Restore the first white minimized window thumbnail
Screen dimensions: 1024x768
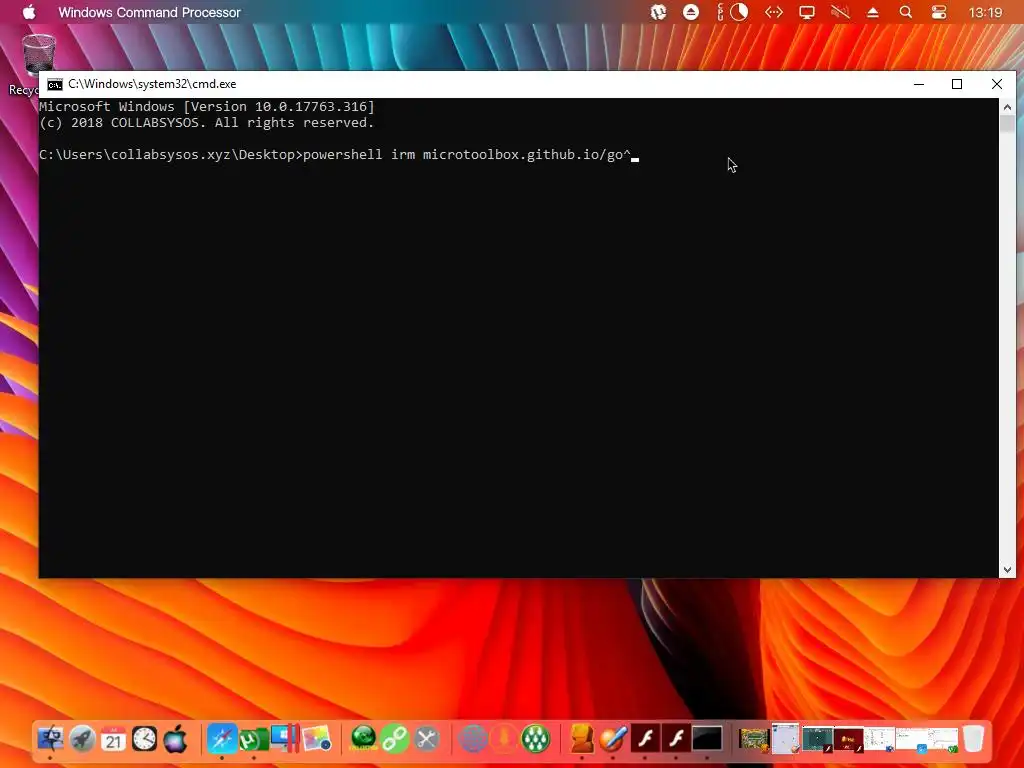(880, 739)
